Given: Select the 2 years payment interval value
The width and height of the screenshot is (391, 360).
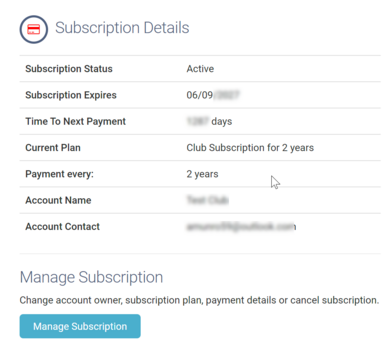Looking at the screenshot, I should pos(202,174).
